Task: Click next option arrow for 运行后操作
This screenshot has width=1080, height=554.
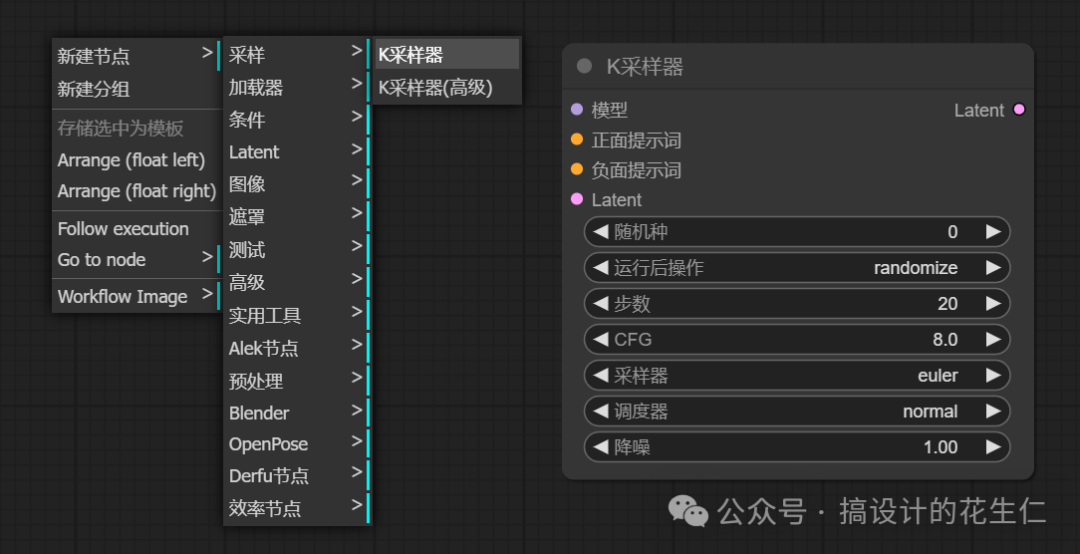Action: tap(993, 267)
